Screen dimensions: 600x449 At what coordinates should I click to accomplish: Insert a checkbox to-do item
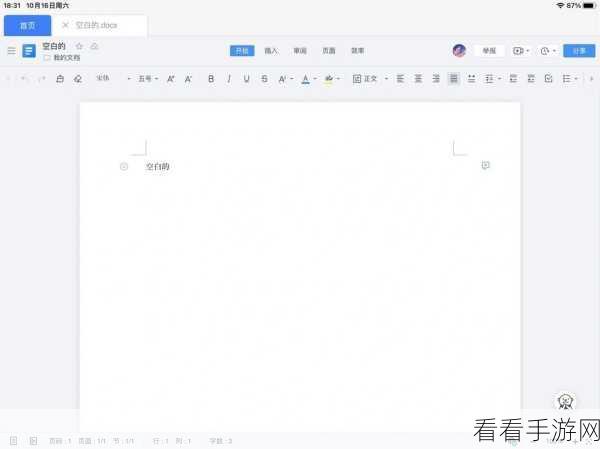[x=548, y=79]
